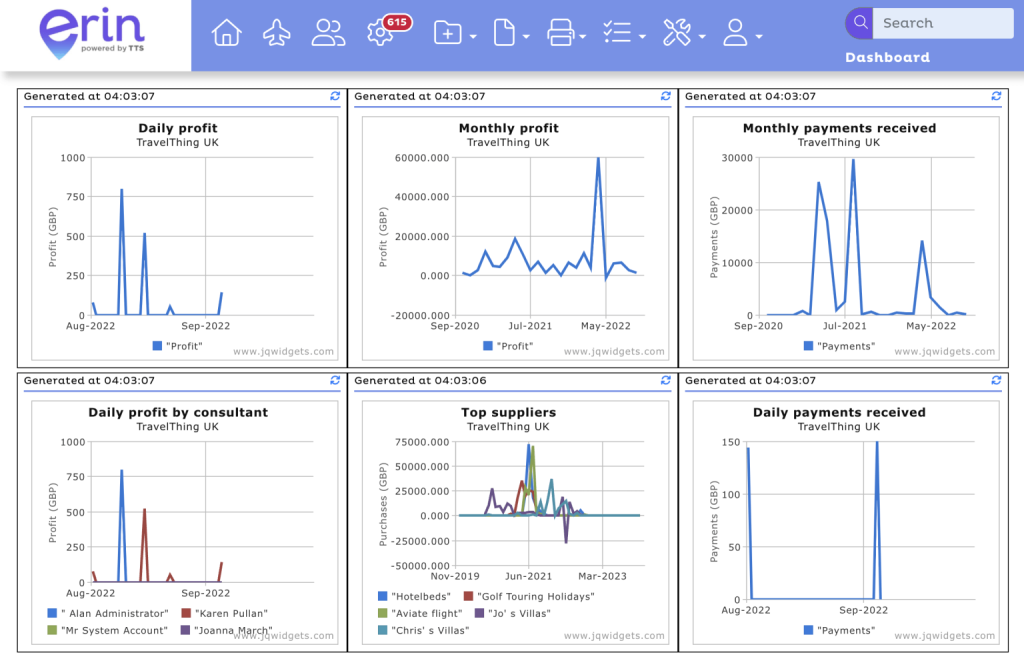
Task: Click the "Aviate flight" green color swatch
Action: click(x=384, y=613)
